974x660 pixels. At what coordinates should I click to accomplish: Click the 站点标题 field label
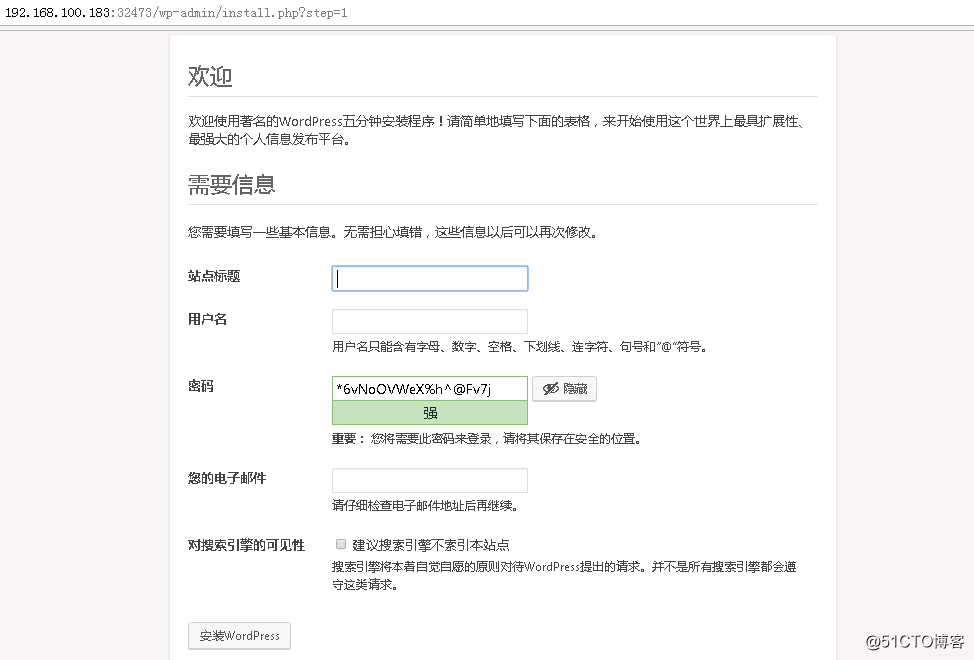214,276
